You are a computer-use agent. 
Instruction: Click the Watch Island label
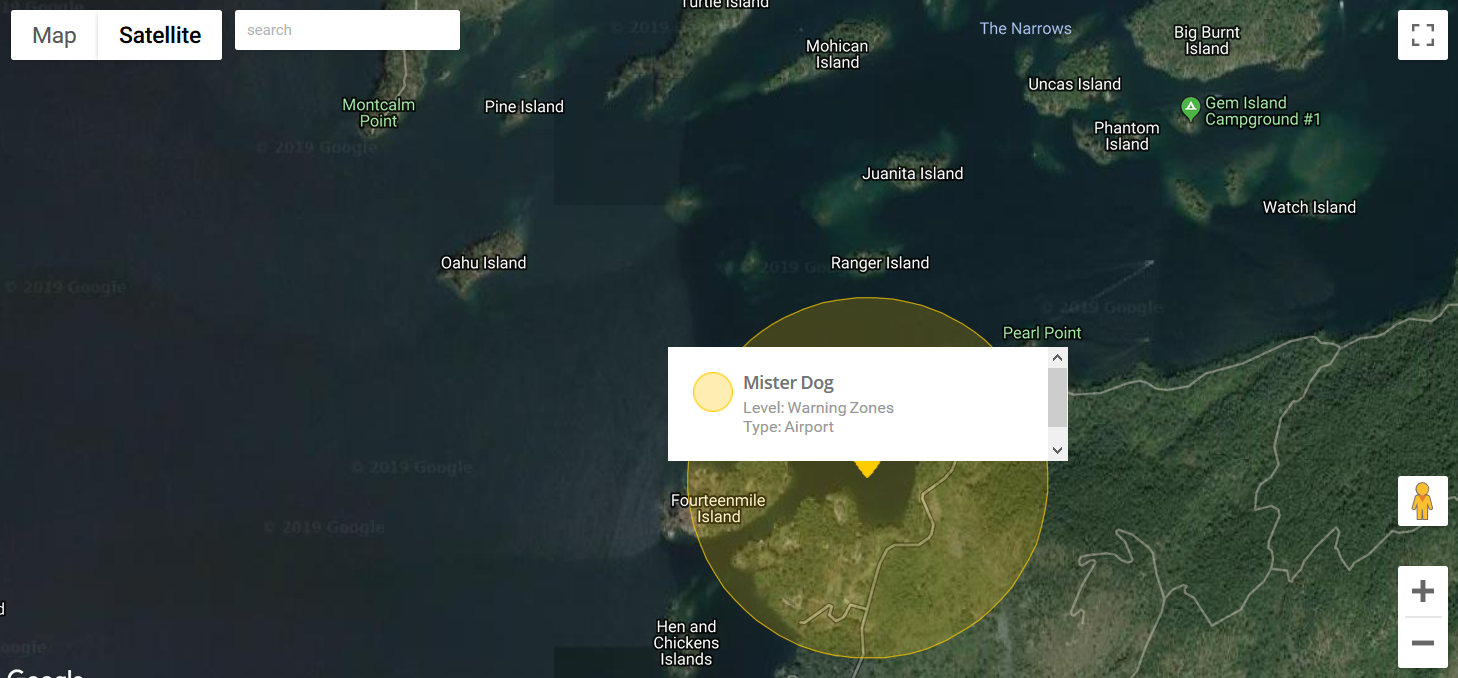[x=1309, y=208]
